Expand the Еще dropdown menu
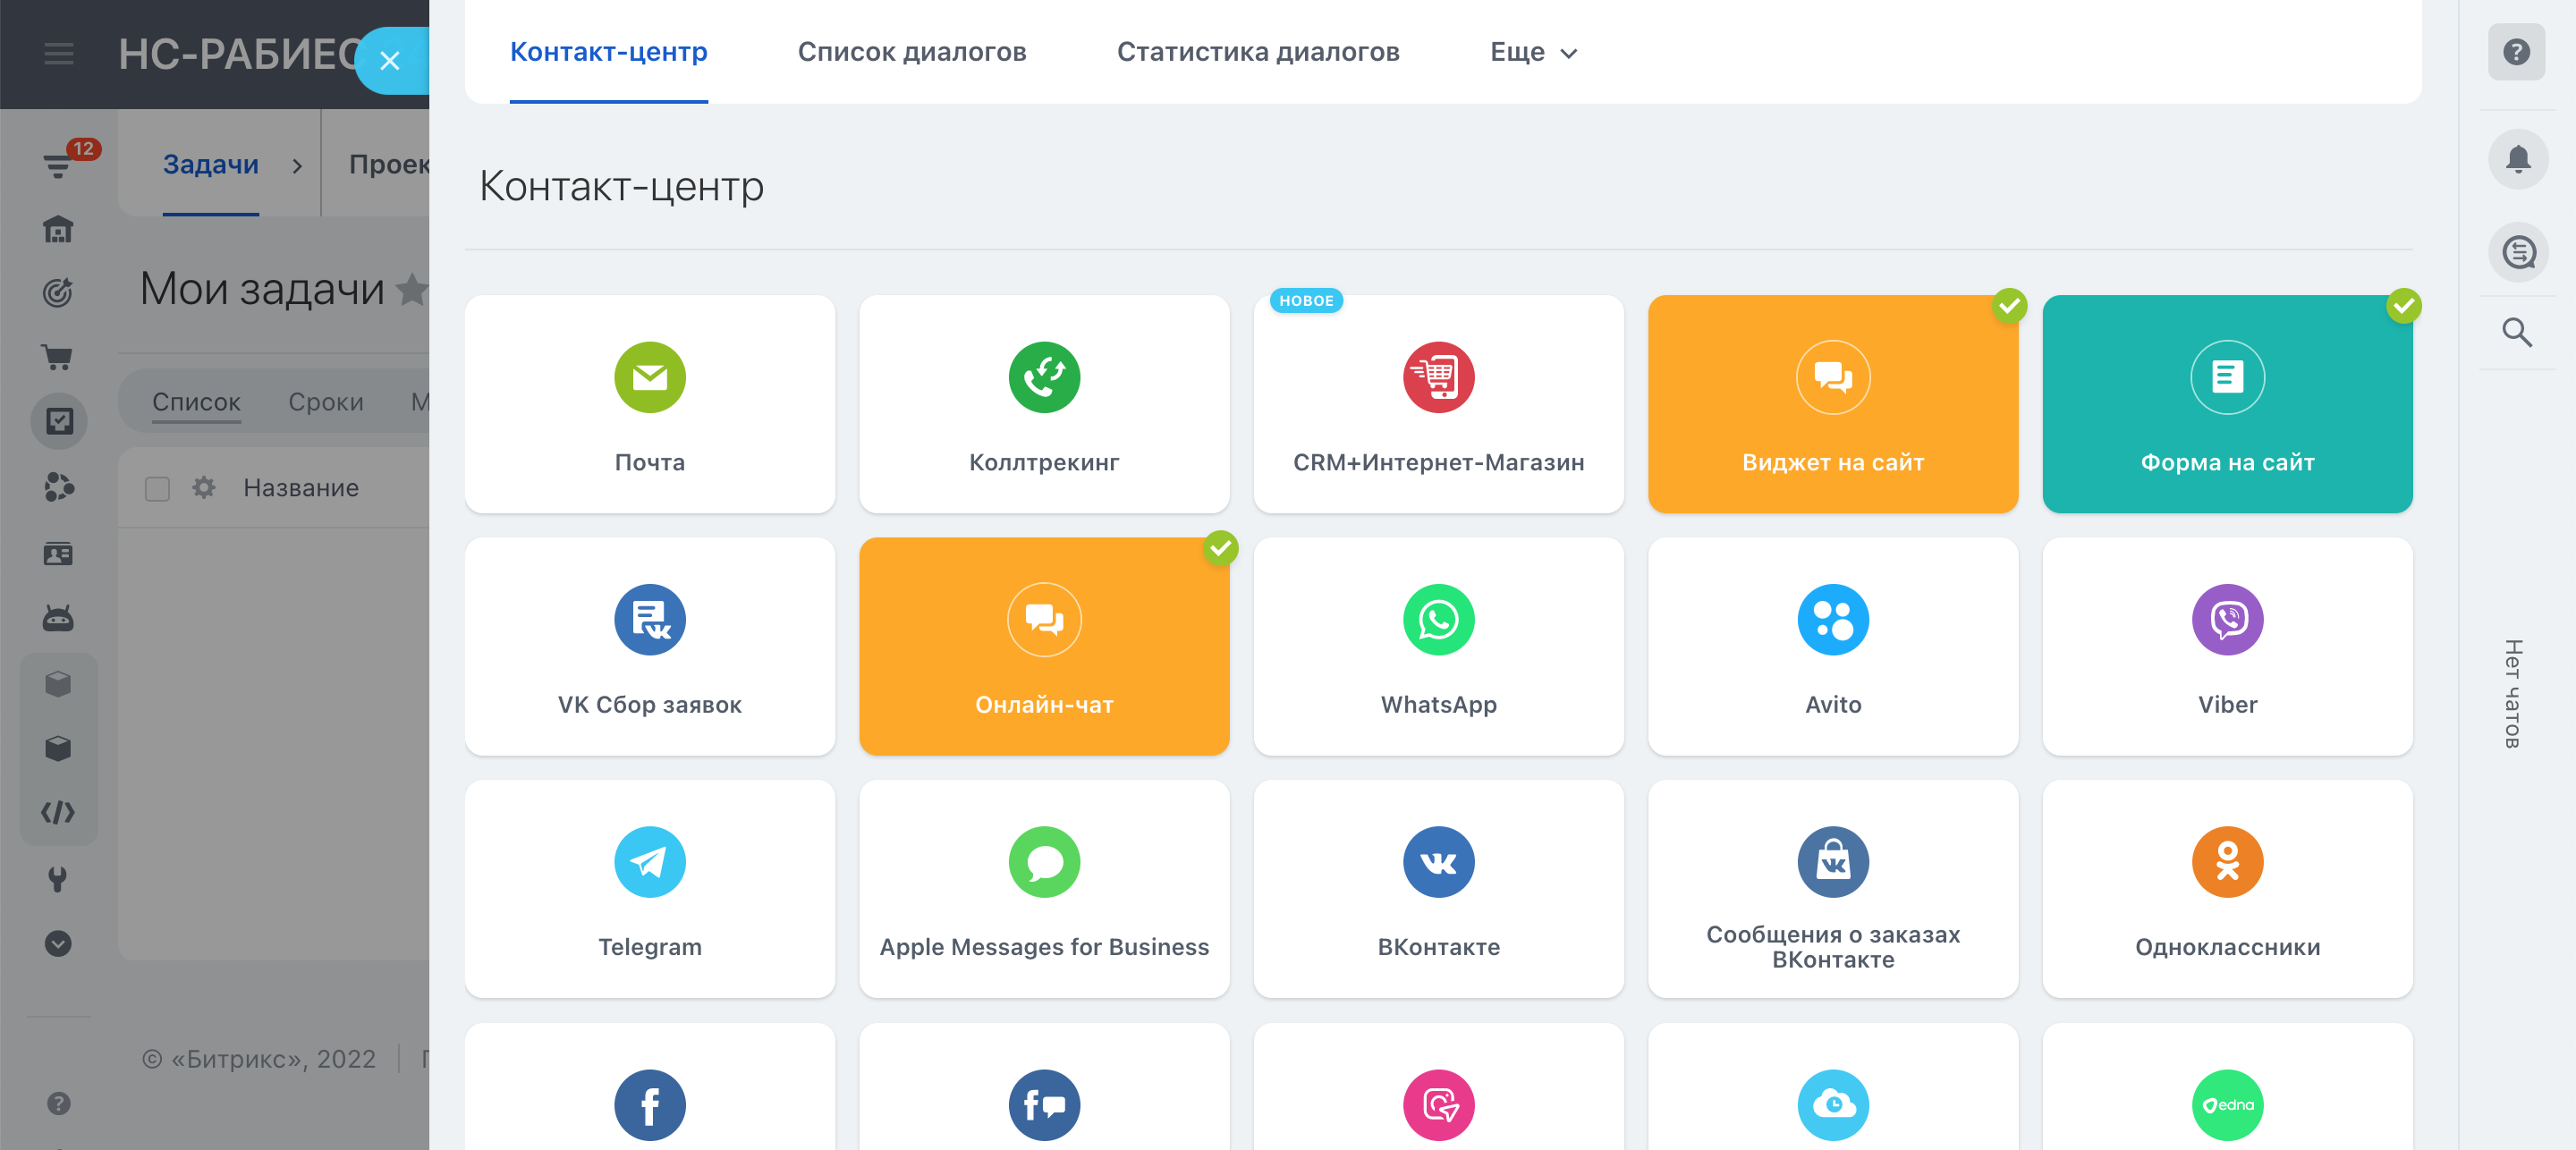The image size is (2576, 1150). [x=1533, y=52]
